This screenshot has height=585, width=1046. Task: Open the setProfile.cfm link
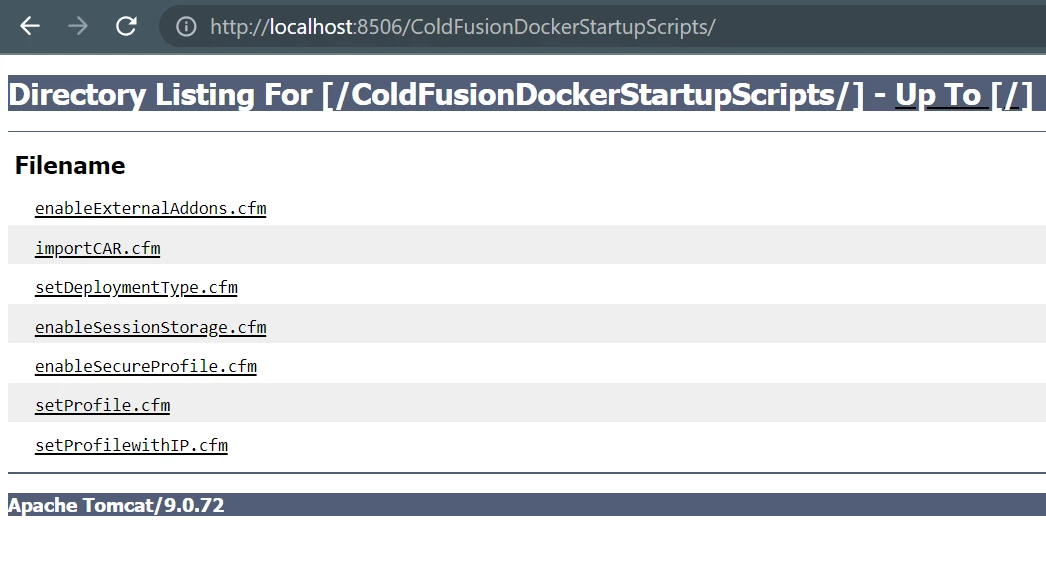pos(102,405)
